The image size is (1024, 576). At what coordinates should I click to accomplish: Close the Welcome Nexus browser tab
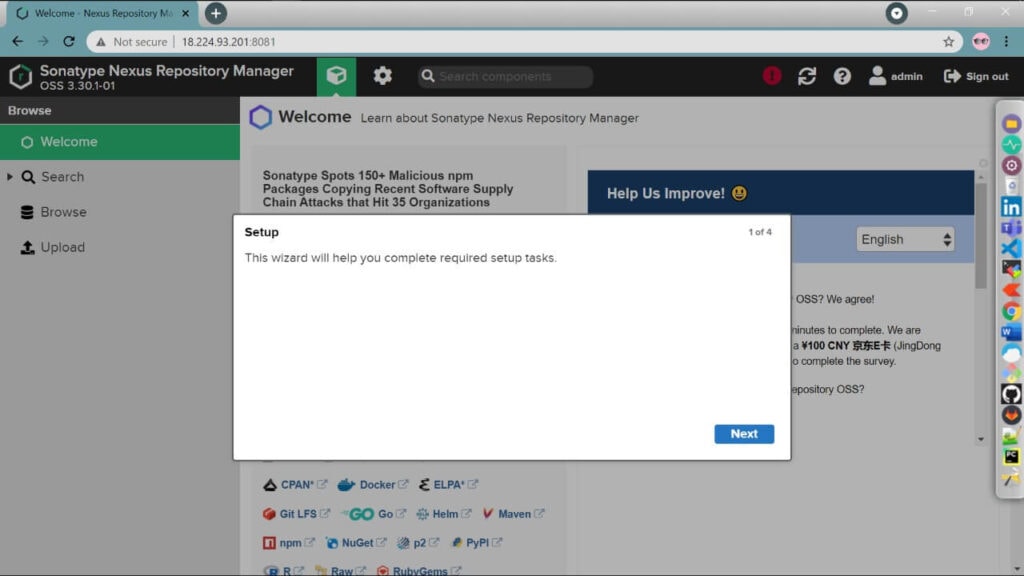coord(185,13)
